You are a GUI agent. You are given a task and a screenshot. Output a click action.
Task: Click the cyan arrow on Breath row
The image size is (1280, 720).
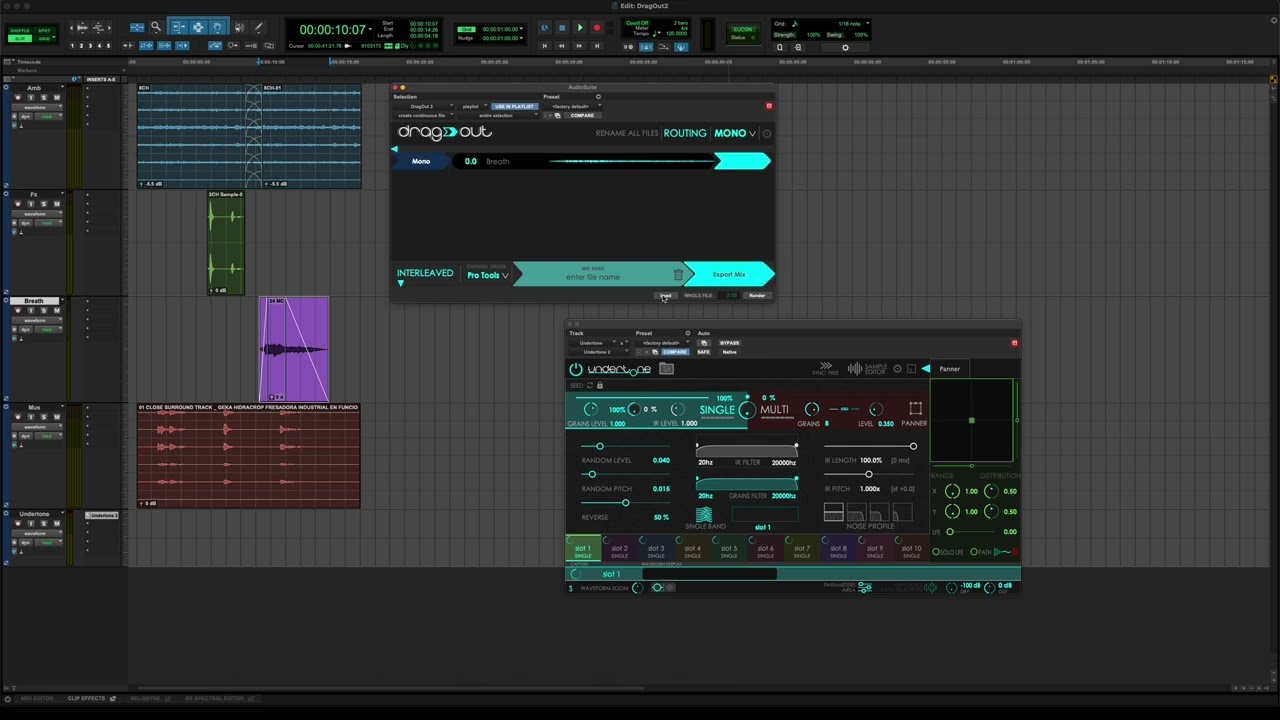pos(743,161)
